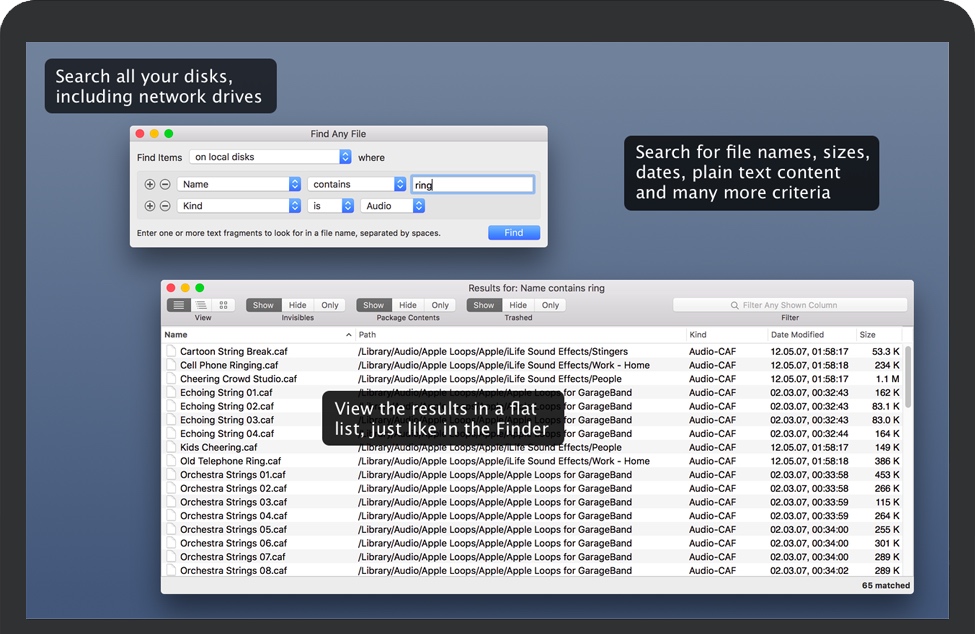Switch results to flat list view

tap(178, 305)
